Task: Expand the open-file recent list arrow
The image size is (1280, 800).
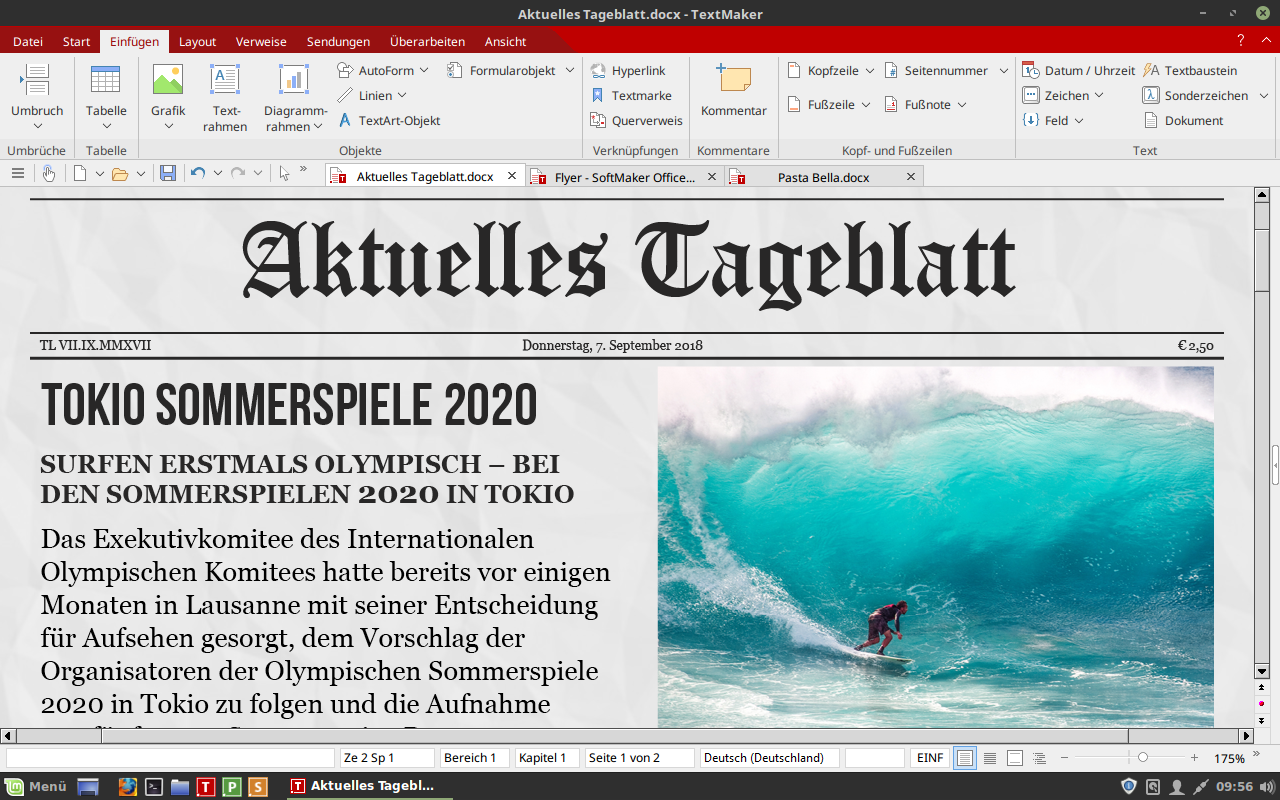Action: tap(141, 174)
